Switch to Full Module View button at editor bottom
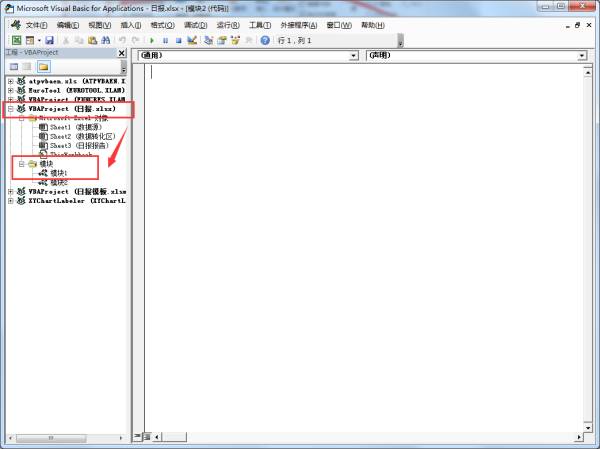The width and height of the screenshot is (600, 449). pos(146,436)
